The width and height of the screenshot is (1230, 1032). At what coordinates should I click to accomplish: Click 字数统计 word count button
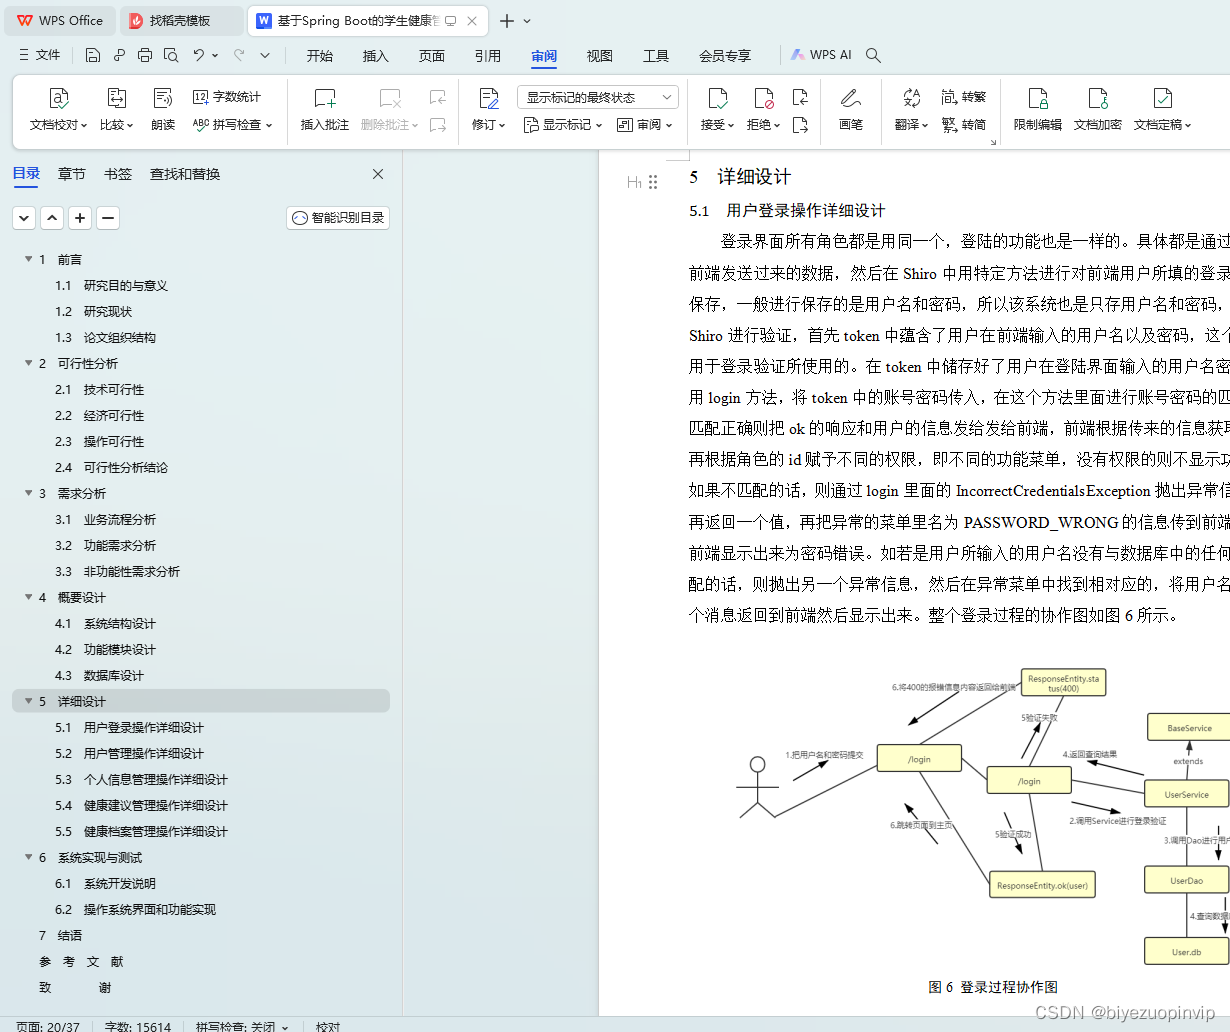coord(227,97)
